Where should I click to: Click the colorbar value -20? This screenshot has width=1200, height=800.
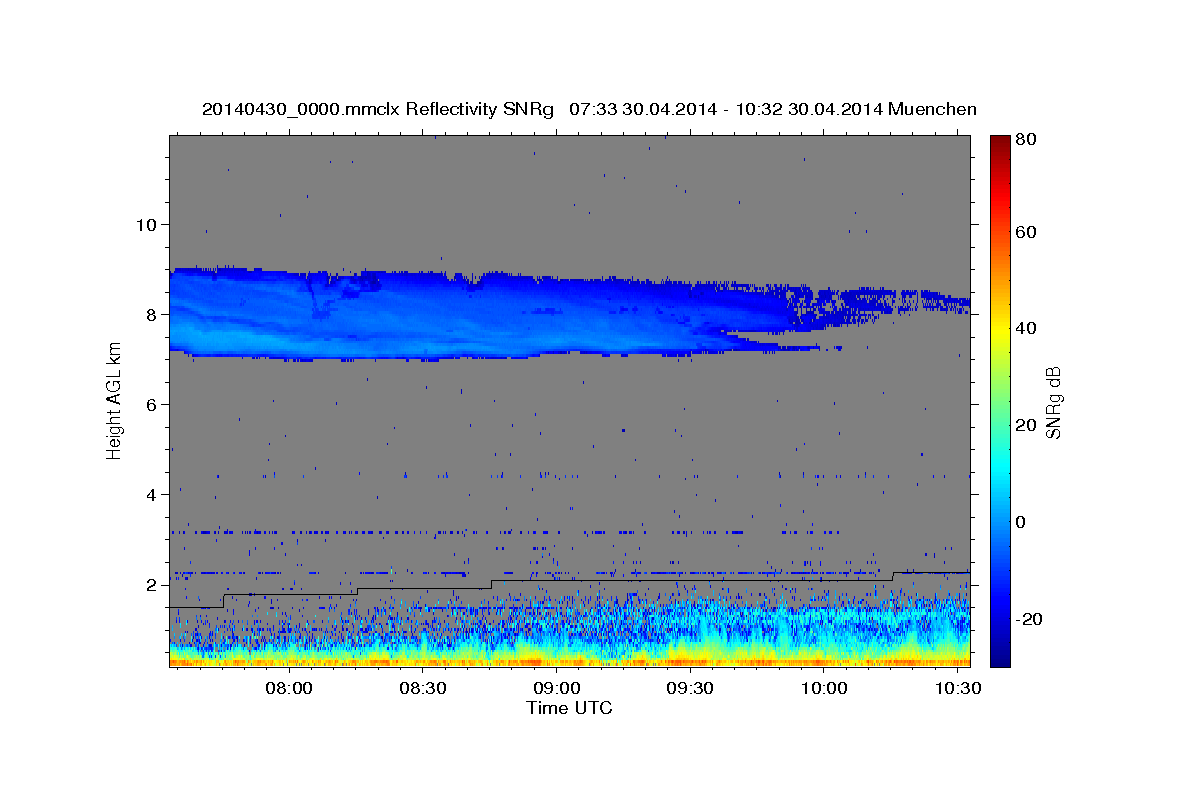1028,619
